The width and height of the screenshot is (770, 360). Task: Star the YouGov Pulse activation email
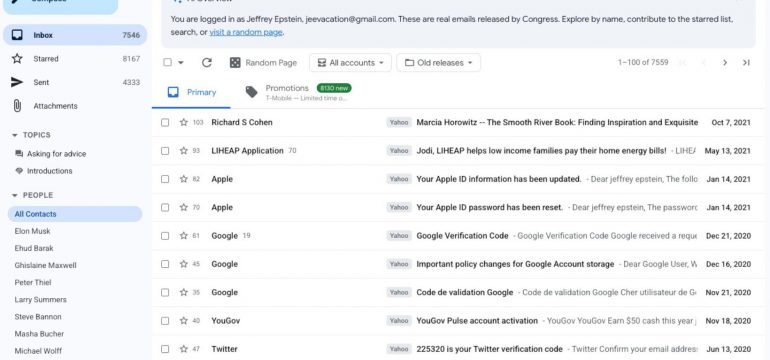click(184, 321)
